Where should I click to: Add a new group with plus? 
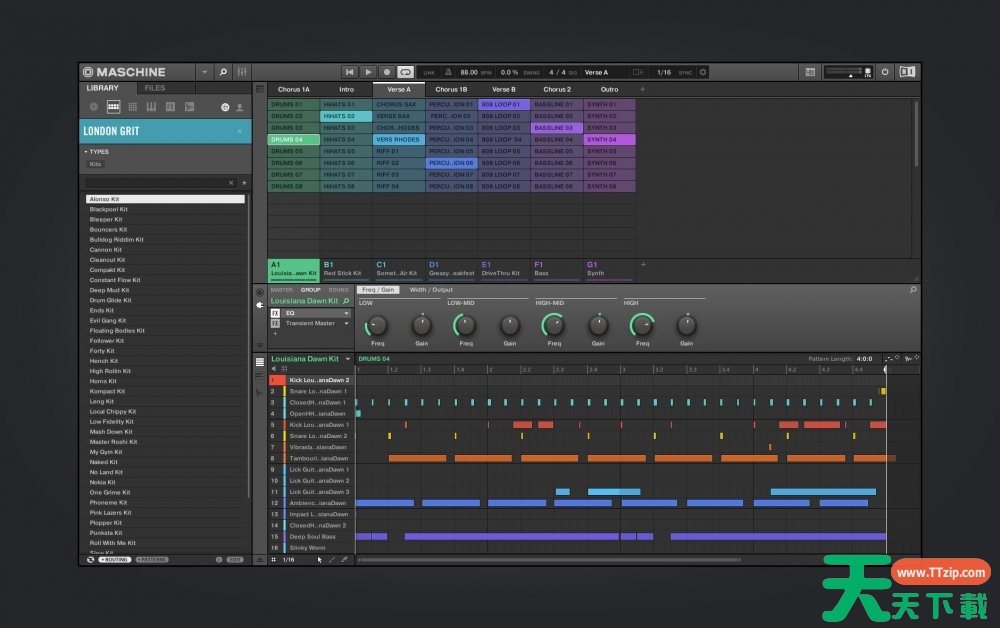tap(643, 265)
